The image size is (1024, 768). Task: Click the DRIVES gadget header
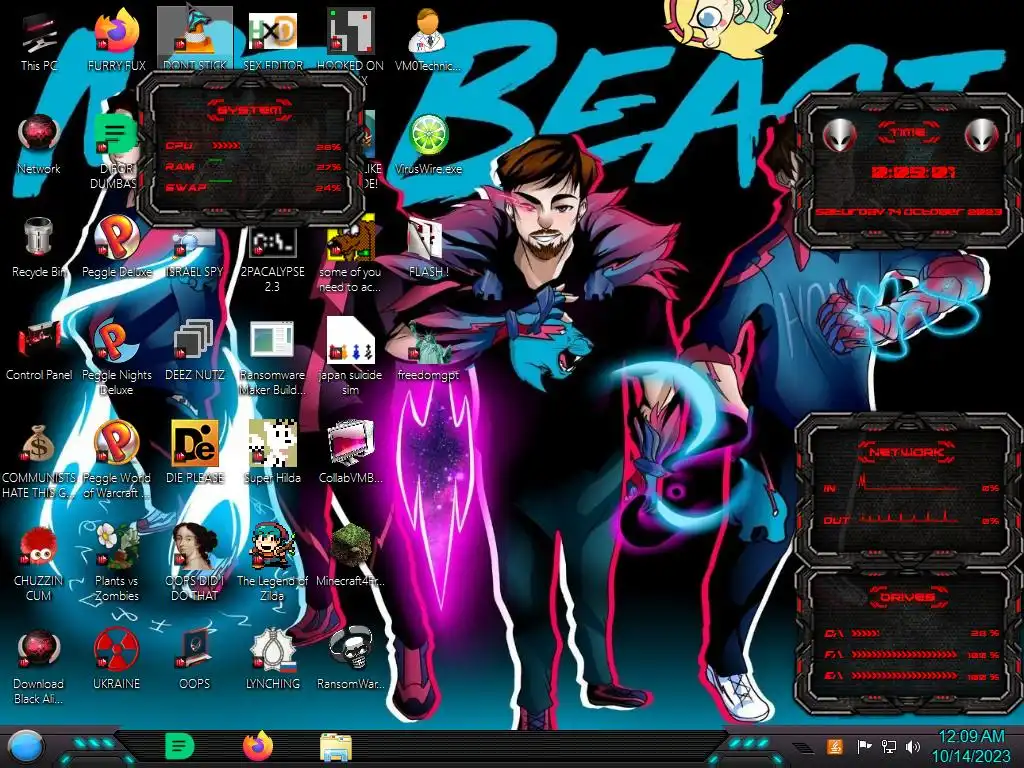pos(908,597)
